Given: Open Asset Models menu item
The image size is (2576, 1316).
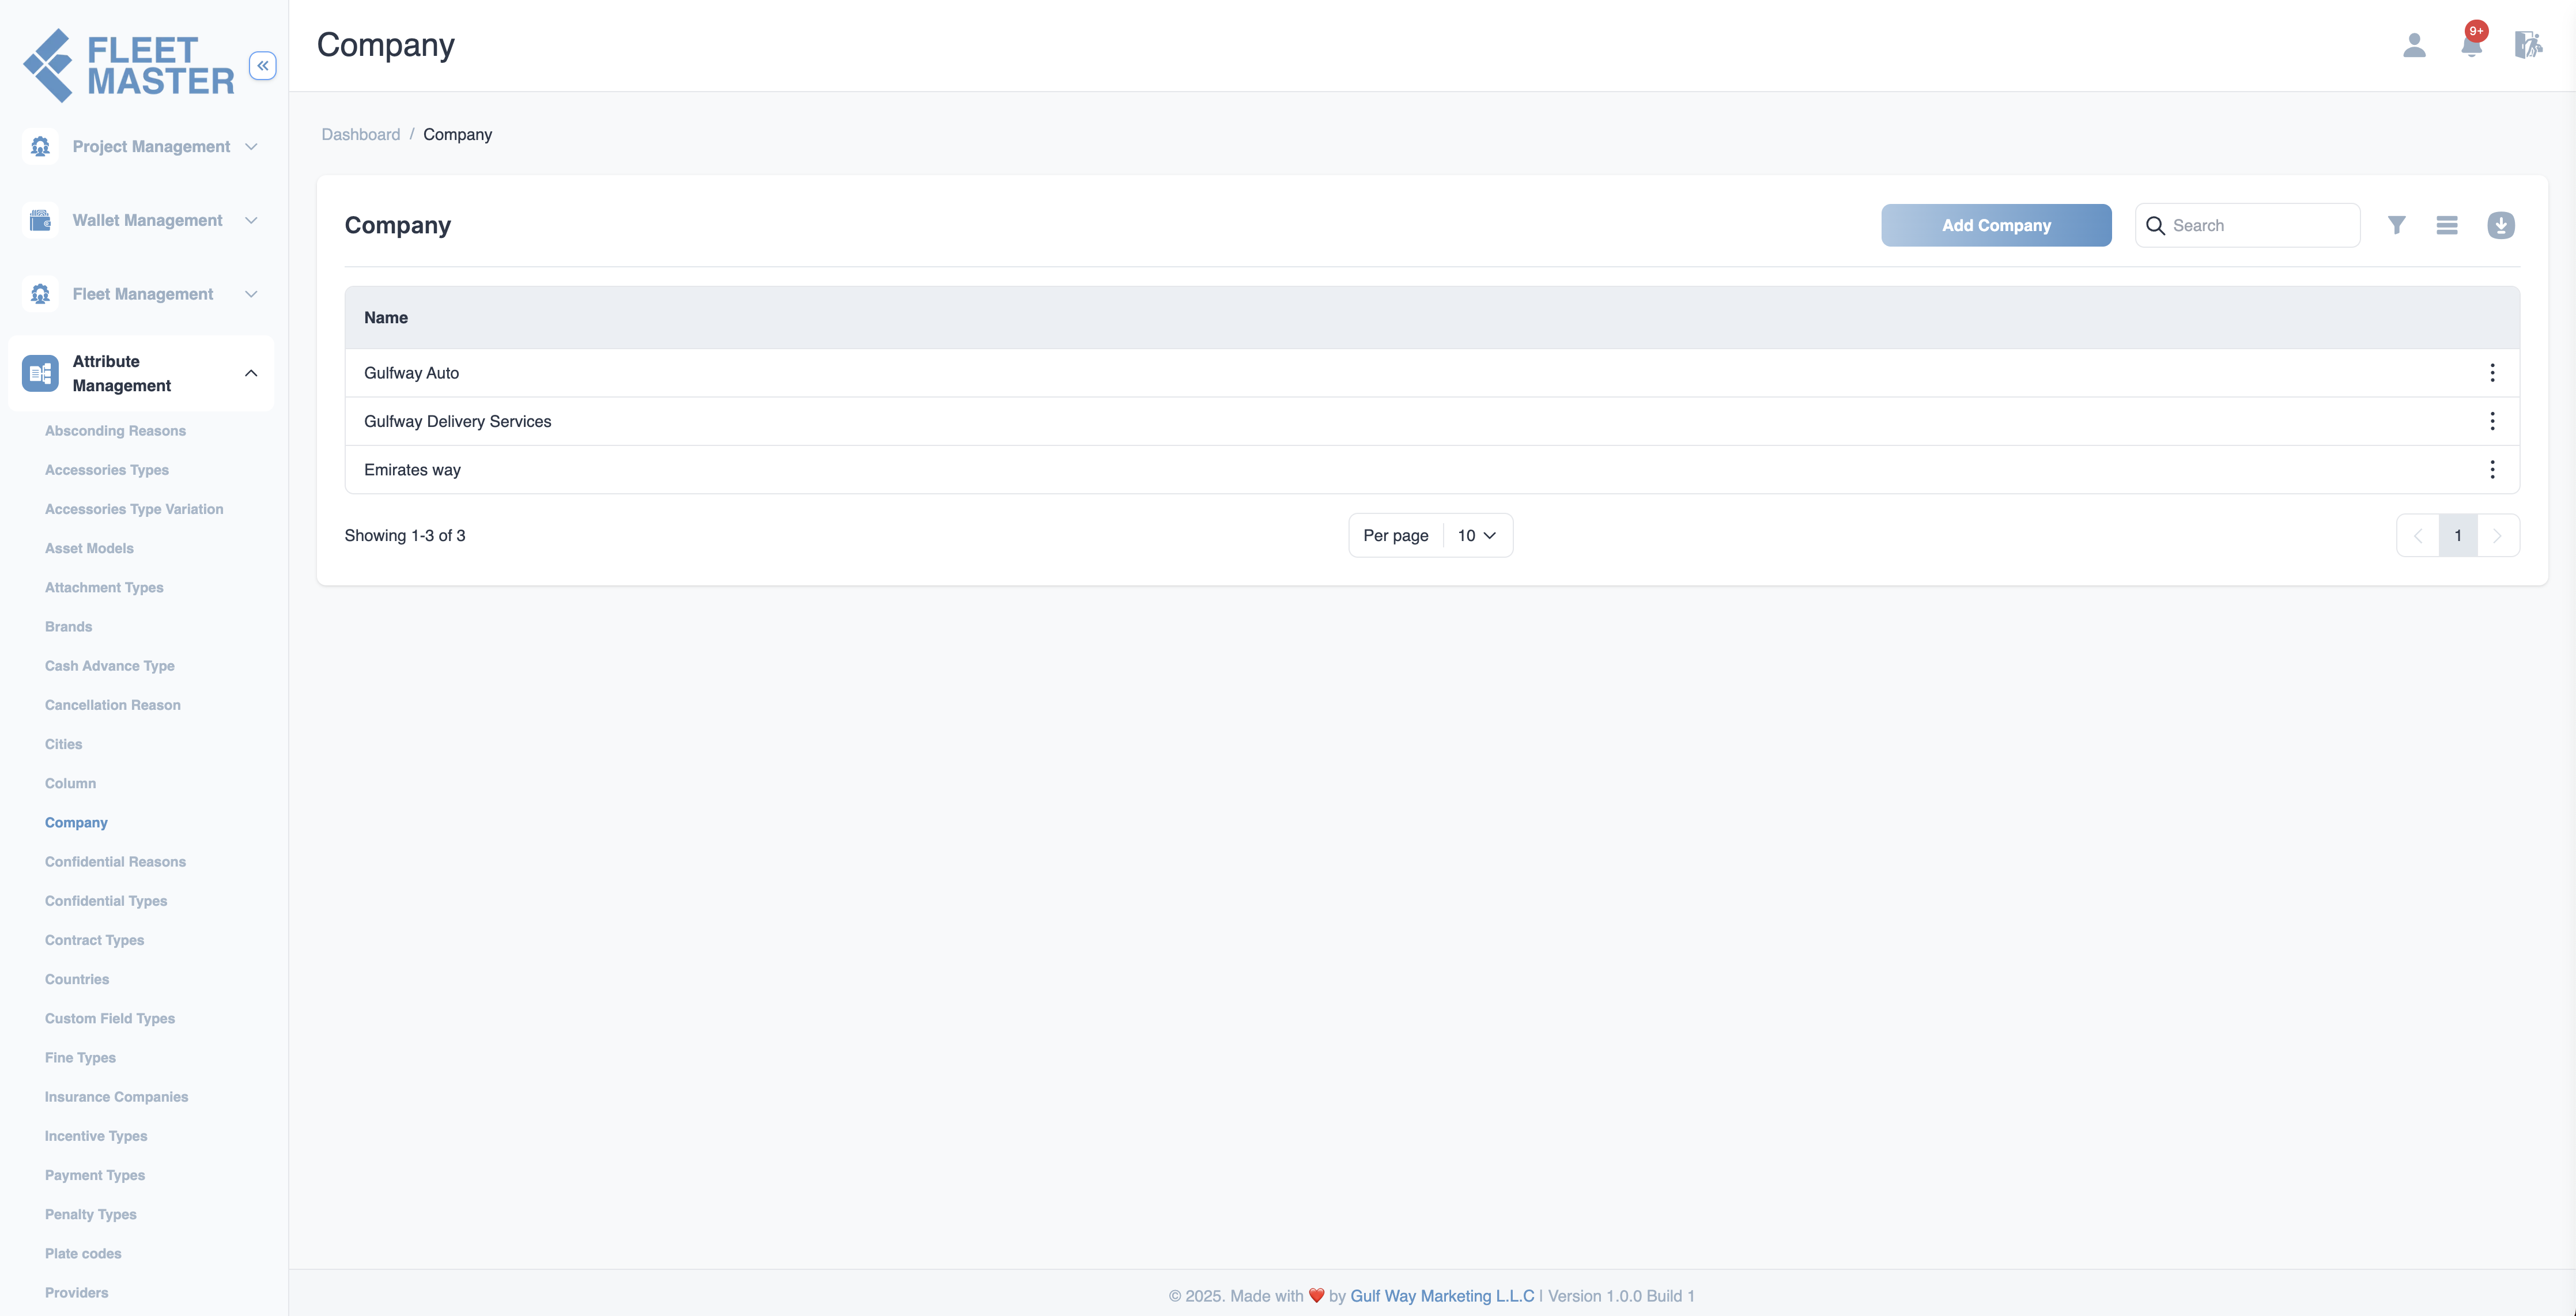Looking at the screenshot, I should [89, 548].
